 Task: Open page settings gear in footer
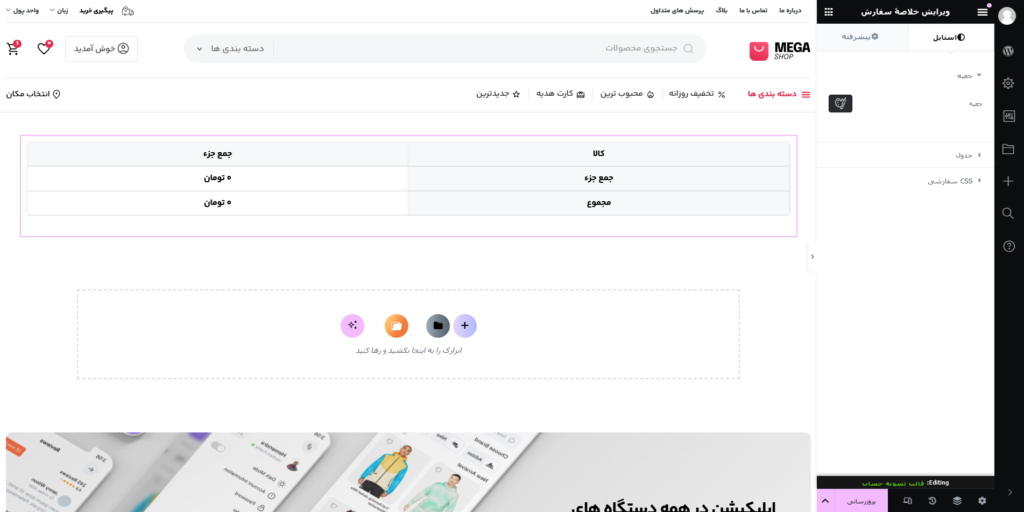tap(981, 500)
